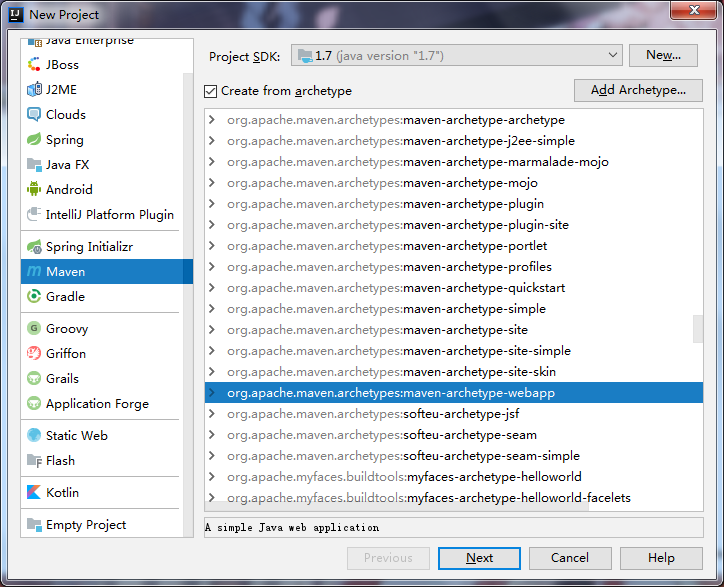Uncheck Create from archetype checkbox
The image size is (724, 587).
pyautogui.click(x=211, y=91)
